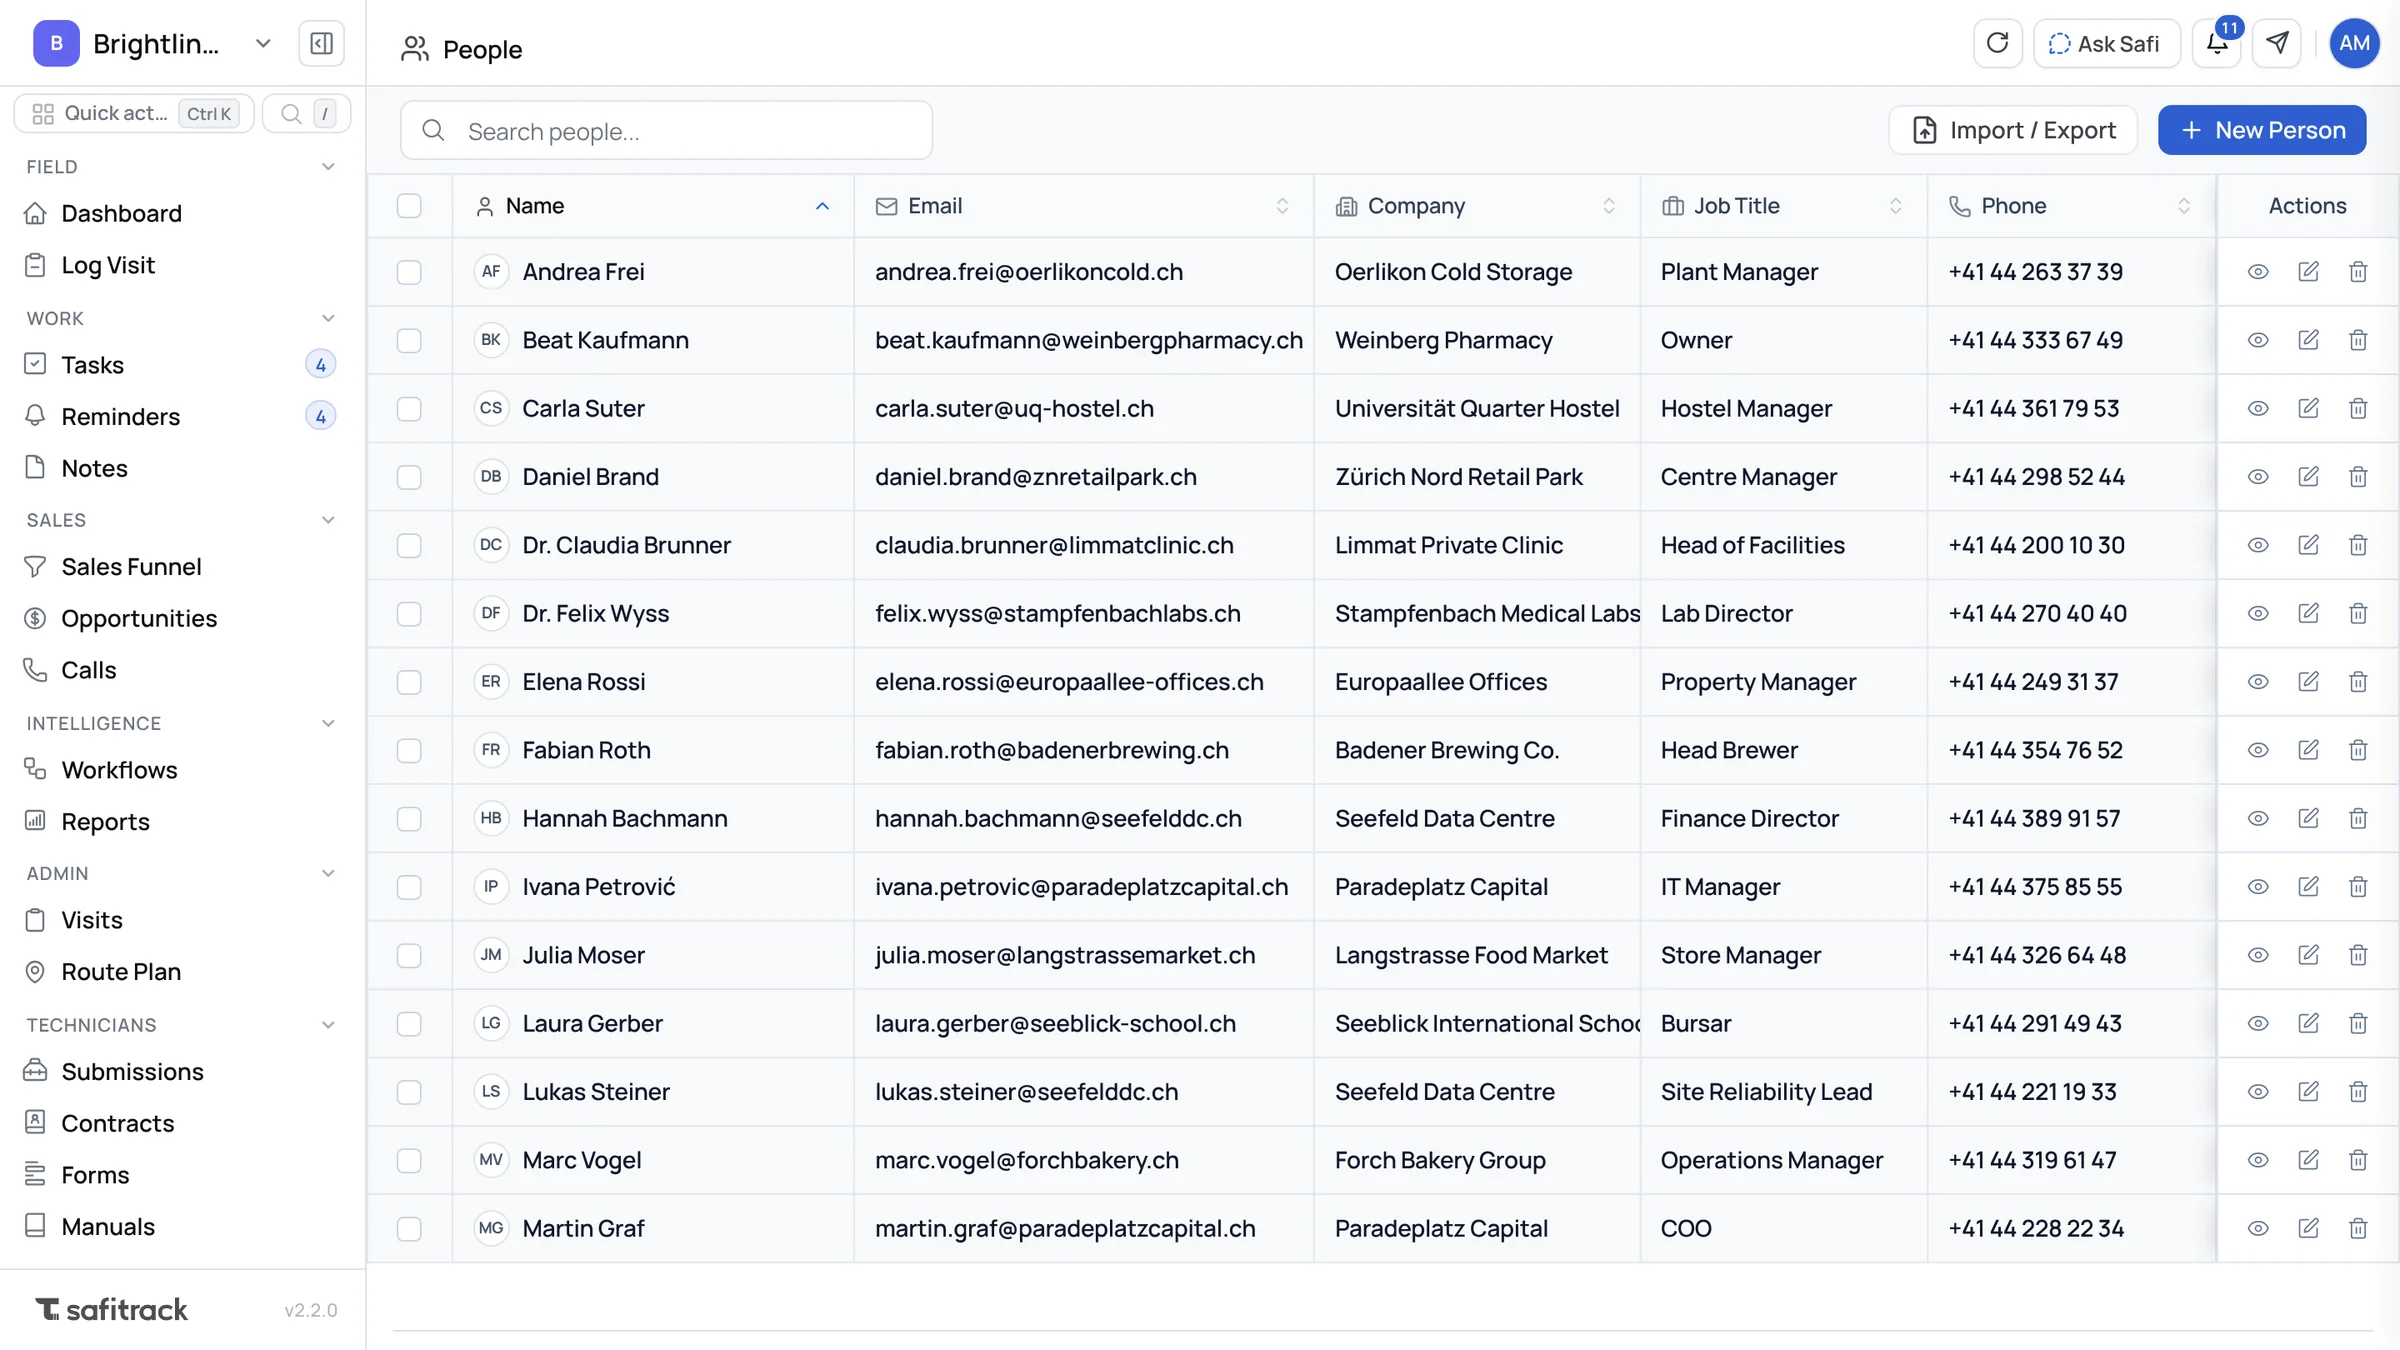Image resolution: width=2400 pixels, height=1350 pixels.
Task: Edit Martin Graf record pencil icon
Action: point(2308,1229)
